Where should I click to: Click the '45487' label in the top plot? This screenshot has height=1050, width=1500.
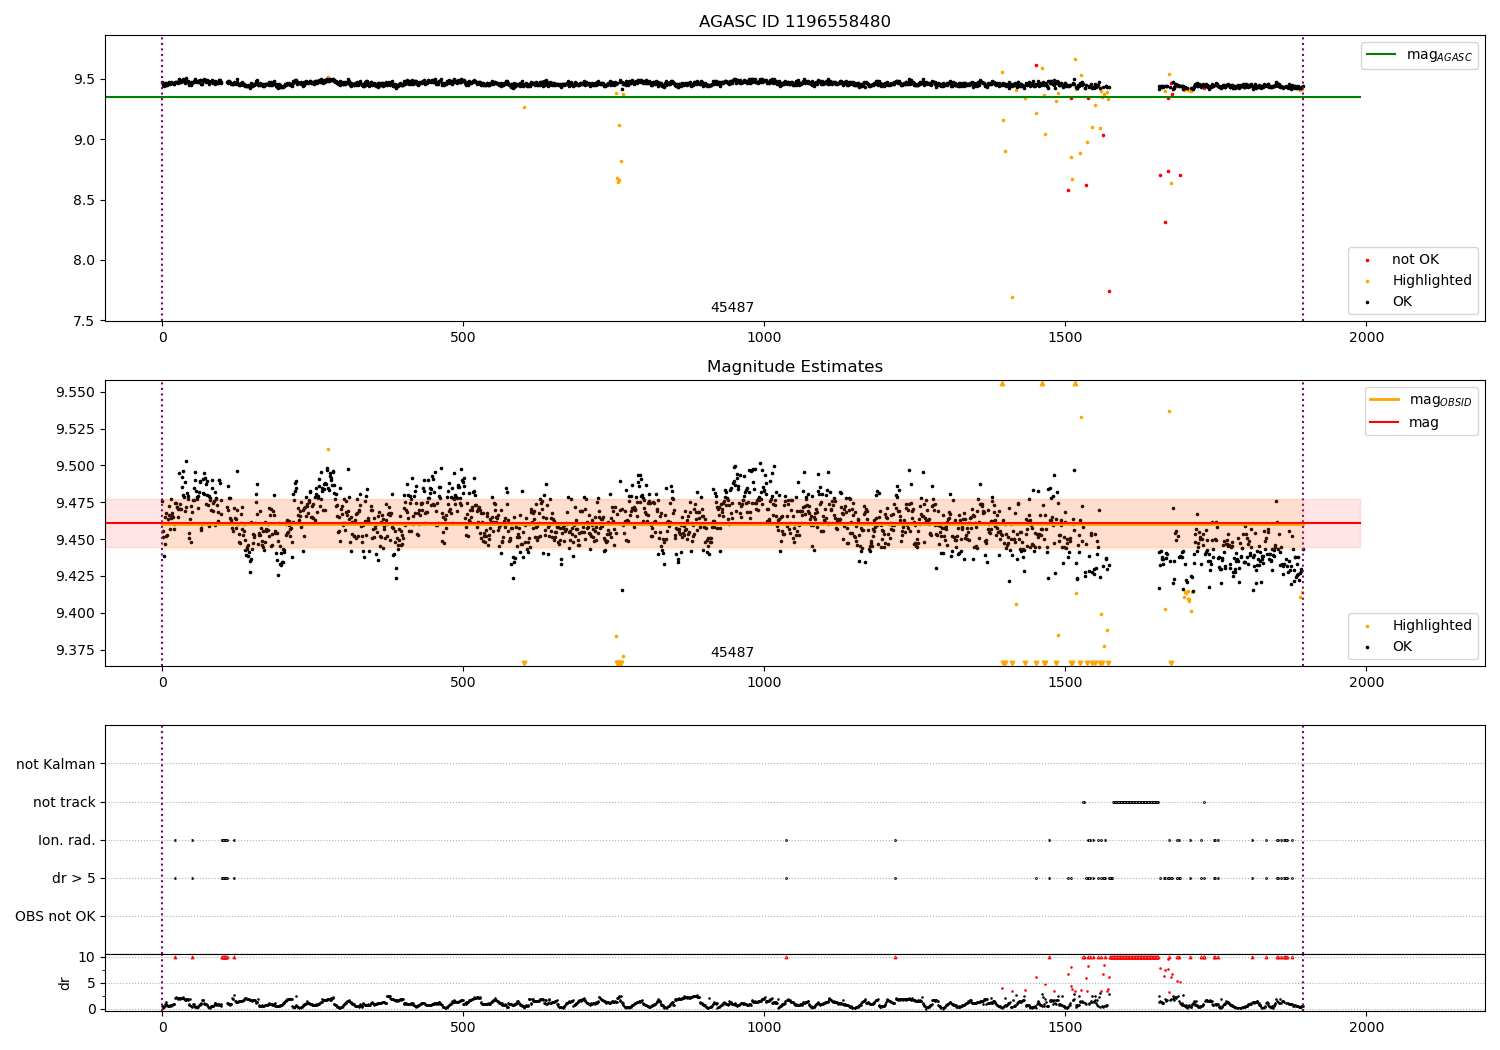coord(732,308)
